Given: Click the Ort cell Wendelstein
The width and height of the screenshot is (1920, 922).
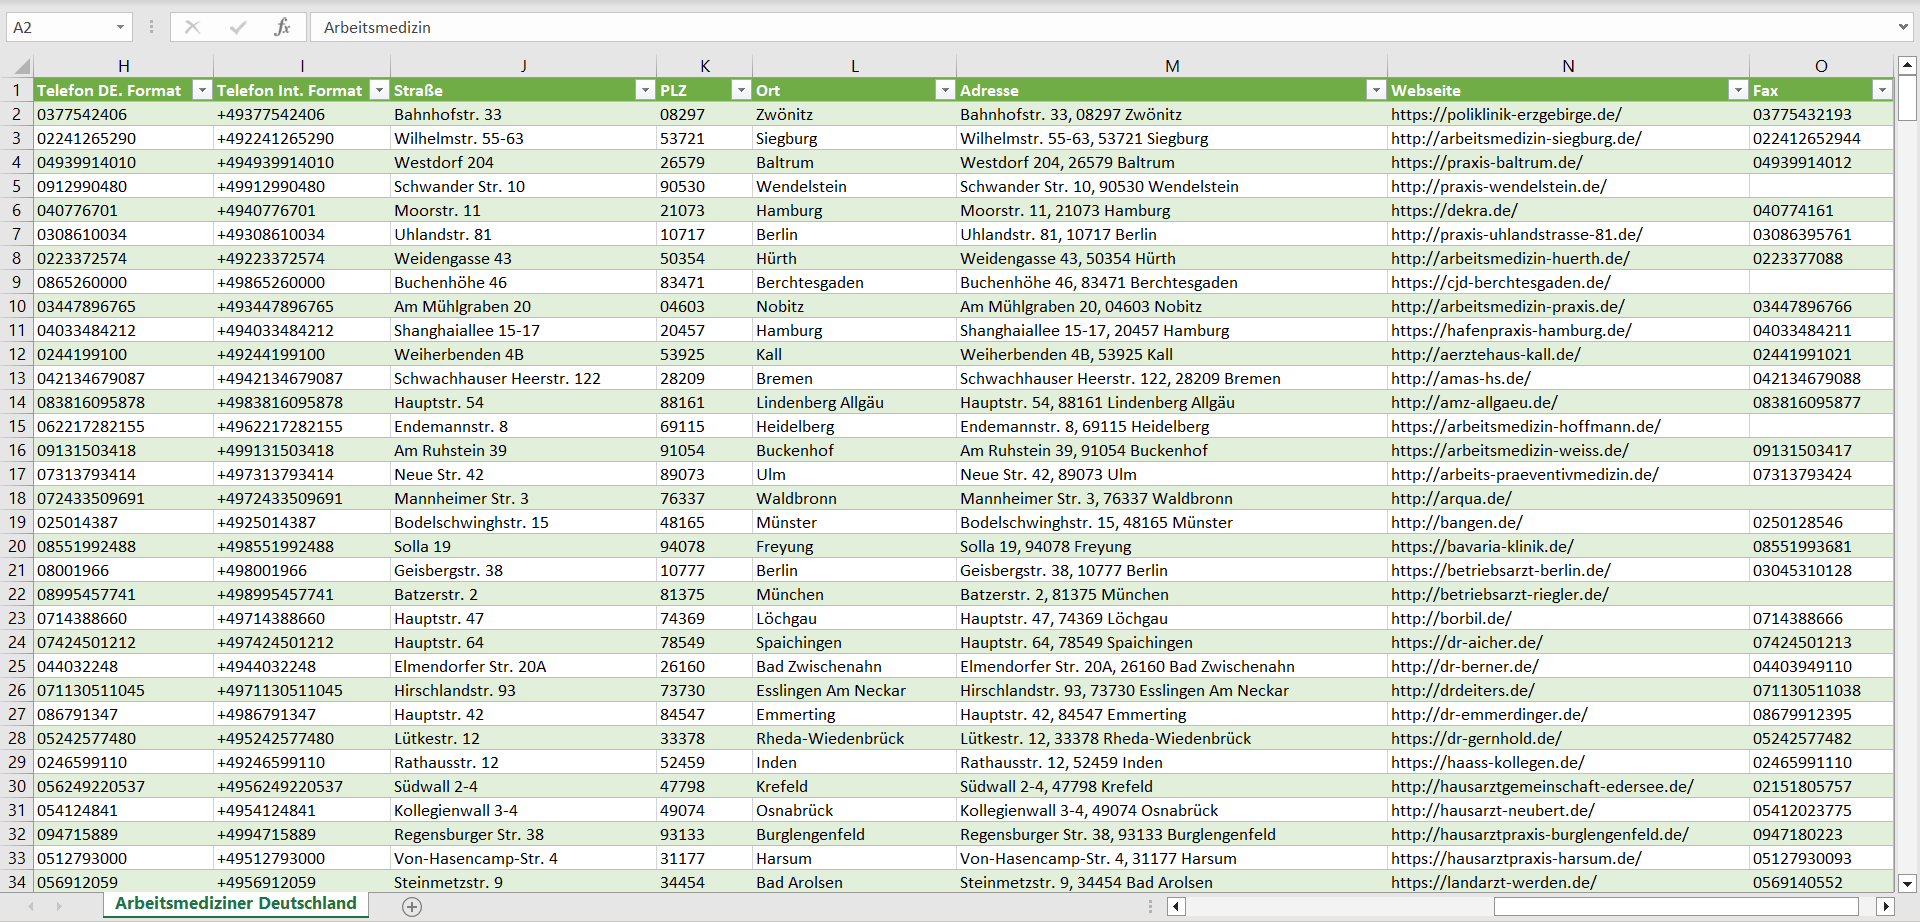Looking at the screenshot, I should point(855,186).
